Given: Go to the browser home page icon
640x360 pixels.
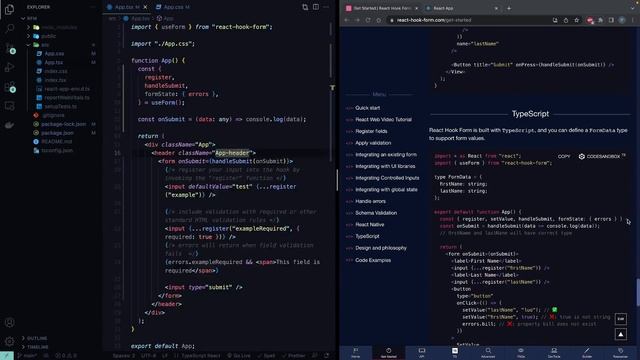Looking at the screenshot, I should (378, 20).
